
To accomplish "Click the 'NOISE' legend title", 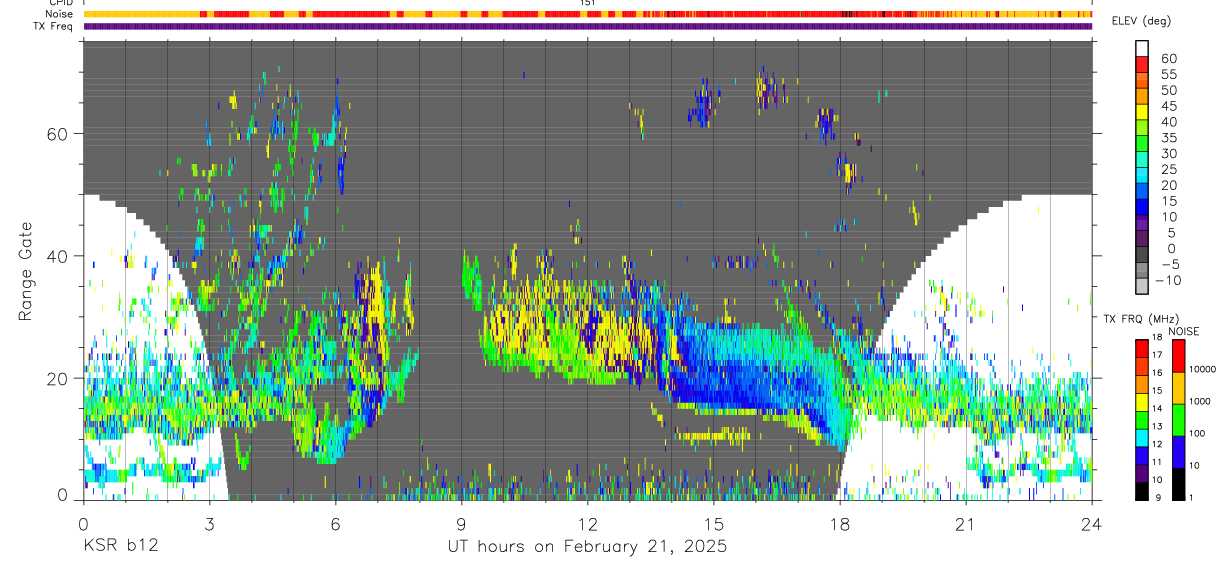I will (1186, 331).
